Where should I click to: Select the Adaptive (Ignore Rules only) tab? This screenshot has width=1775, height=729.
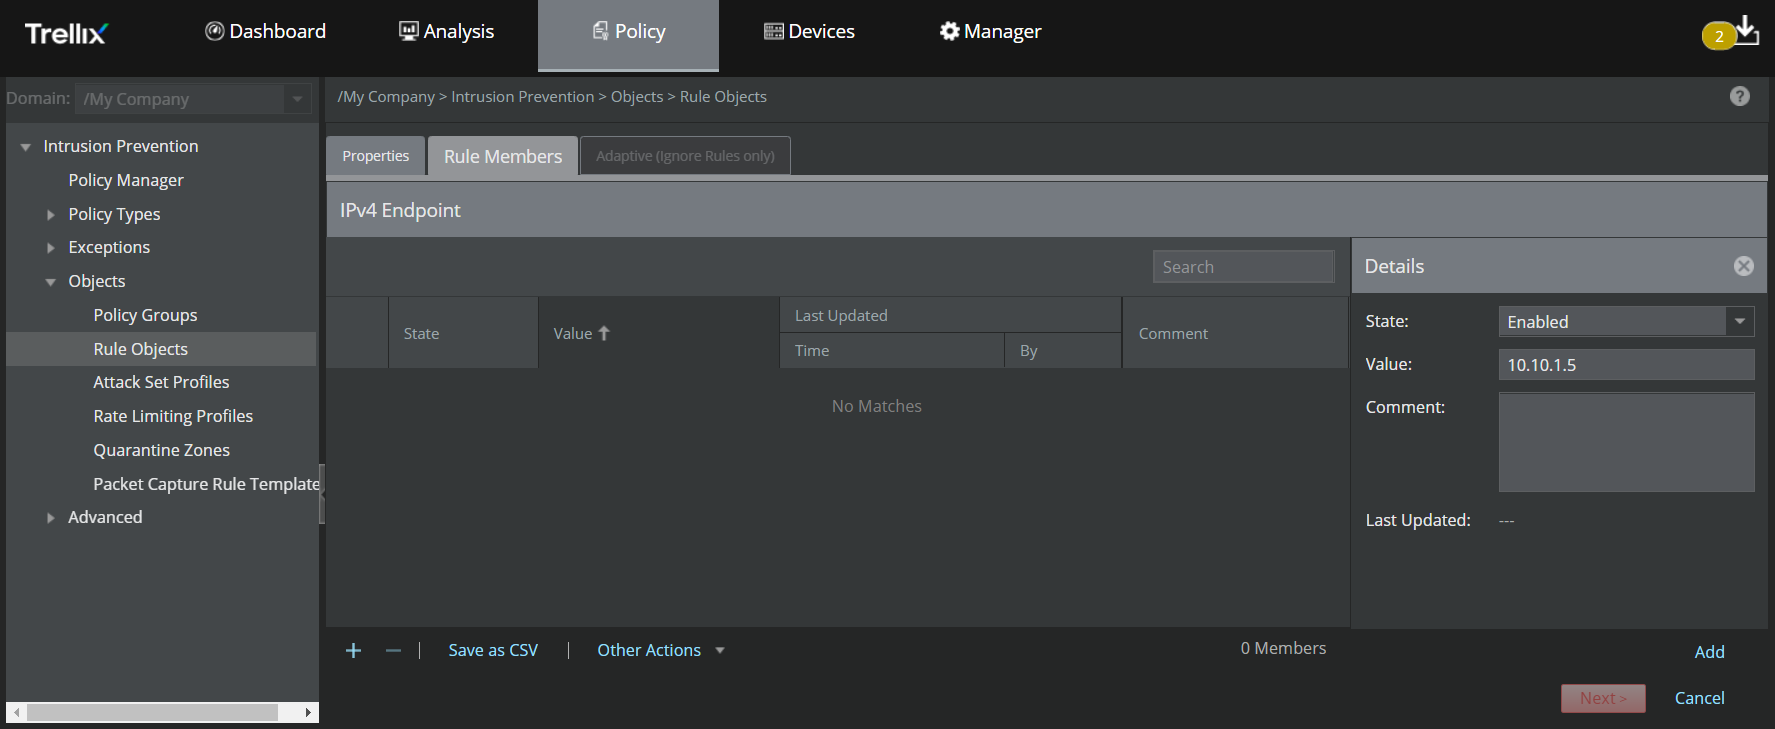click(685, 156)
